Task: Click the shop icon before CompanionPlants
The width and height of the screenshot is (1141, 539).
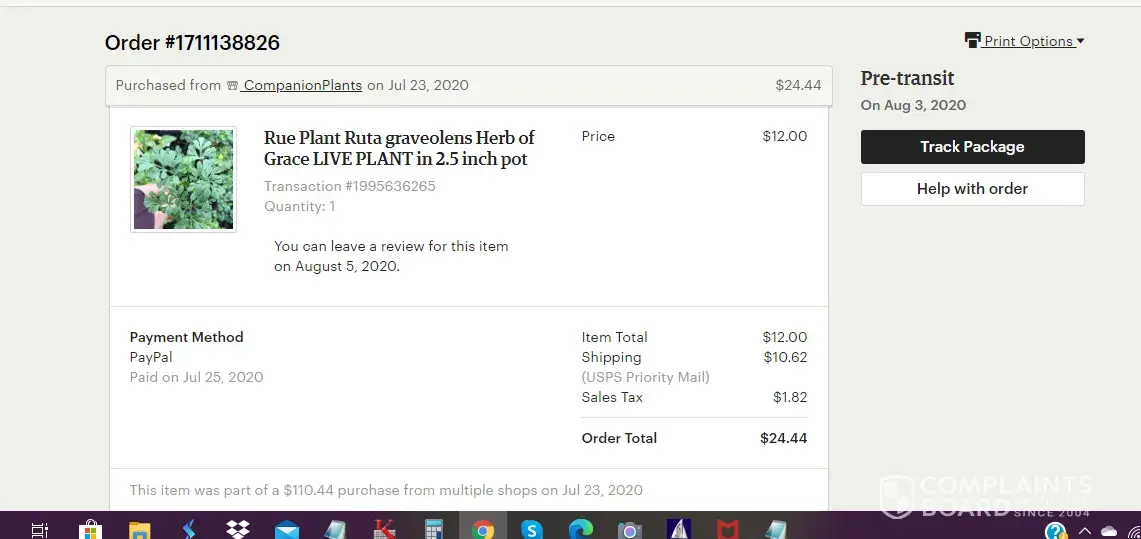Action: pyautogui.click(x=232, y=85)
